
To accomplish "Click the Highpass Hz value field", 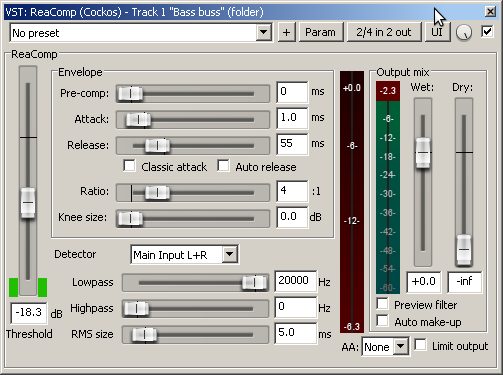I will [296, 307].
